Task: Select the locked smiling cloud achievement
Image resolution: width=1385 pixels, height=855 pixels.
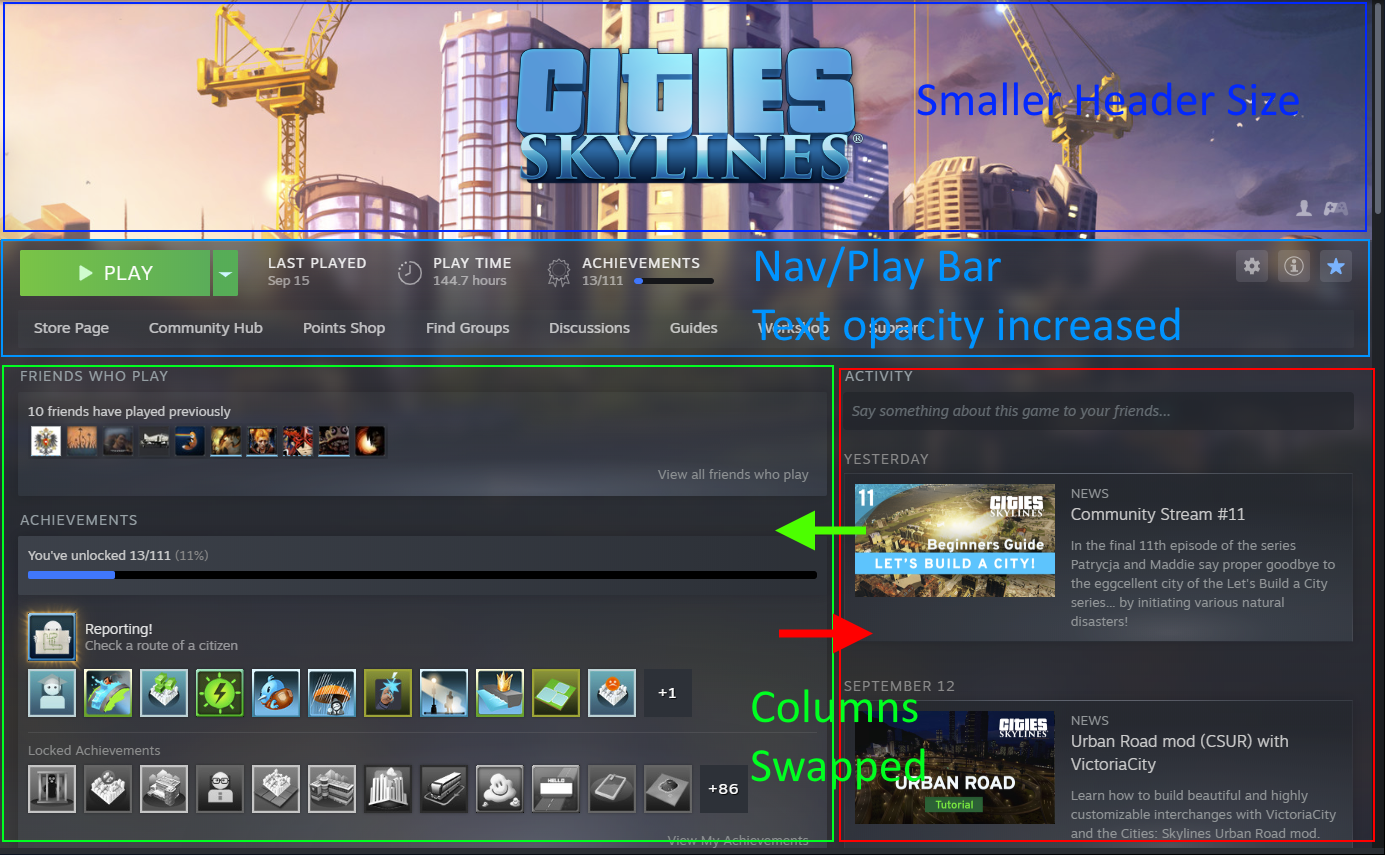Action: pos(500,789)
